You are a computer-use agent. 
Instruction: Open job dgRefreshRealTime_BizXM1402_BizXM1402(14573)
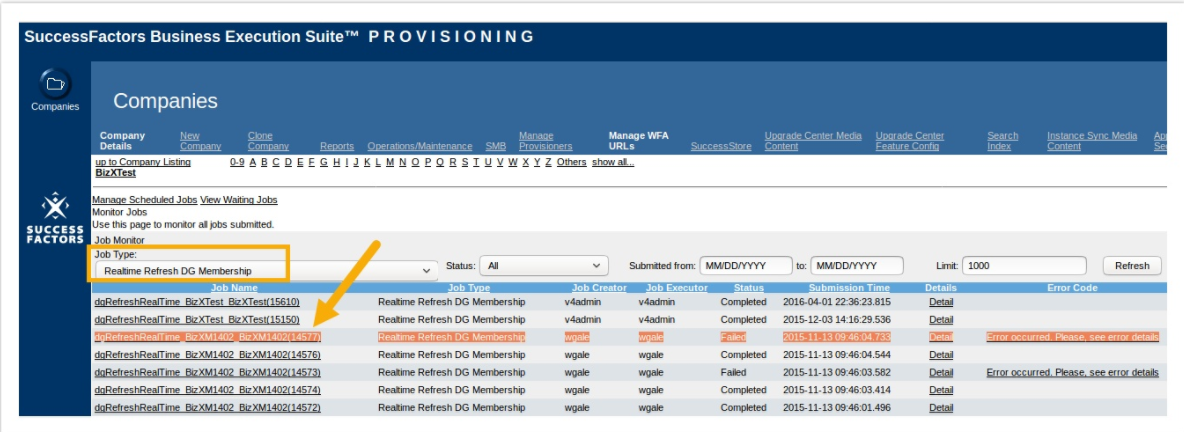click(x=208, y=372)
